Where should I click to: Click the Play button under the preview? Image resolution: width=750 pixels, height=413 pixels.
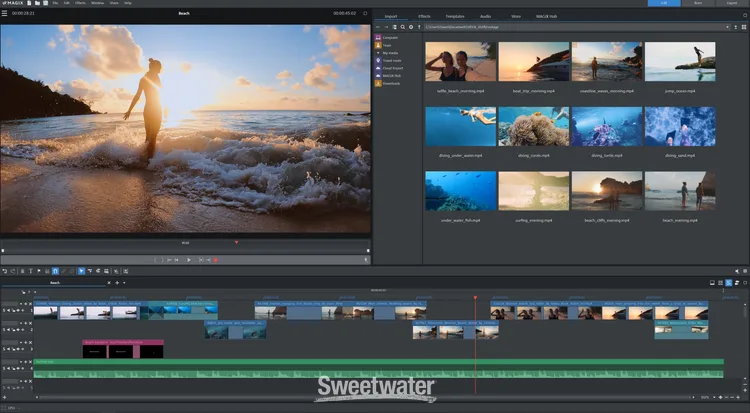[x=188, y=259]
